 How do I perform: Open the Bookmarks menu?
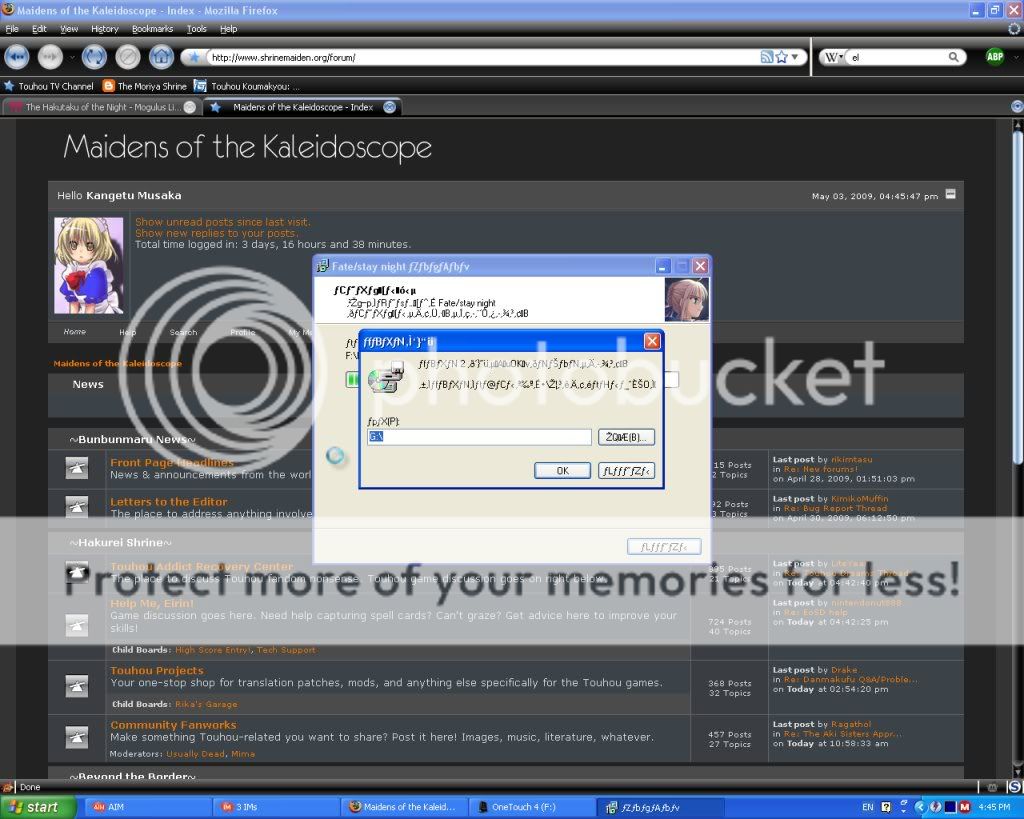point(152,29)
